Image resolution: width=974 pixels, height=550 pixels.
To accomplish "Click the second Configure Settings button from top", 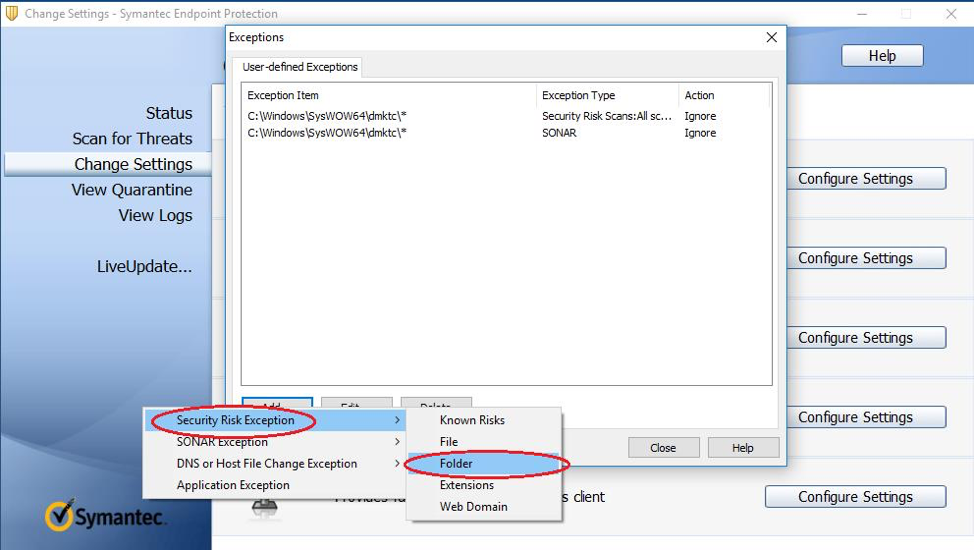I will (866, 259).
